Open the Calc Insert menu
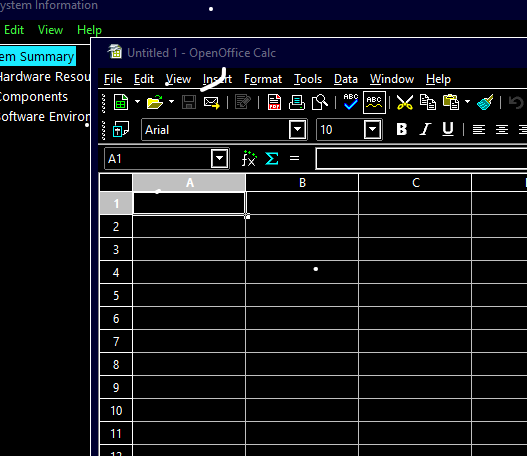Screen dimensions: 527x456 click(217, 79)
